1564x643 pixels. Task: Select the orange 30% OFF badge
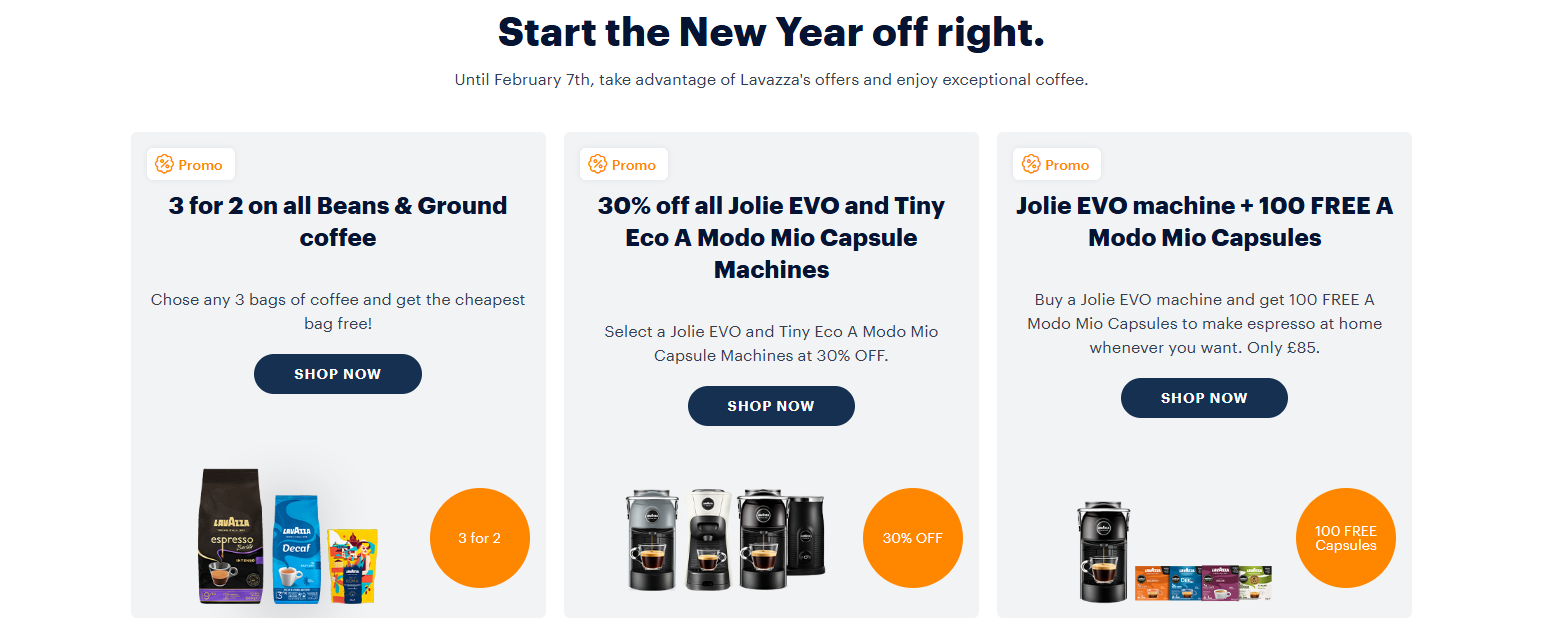point(912,537)
